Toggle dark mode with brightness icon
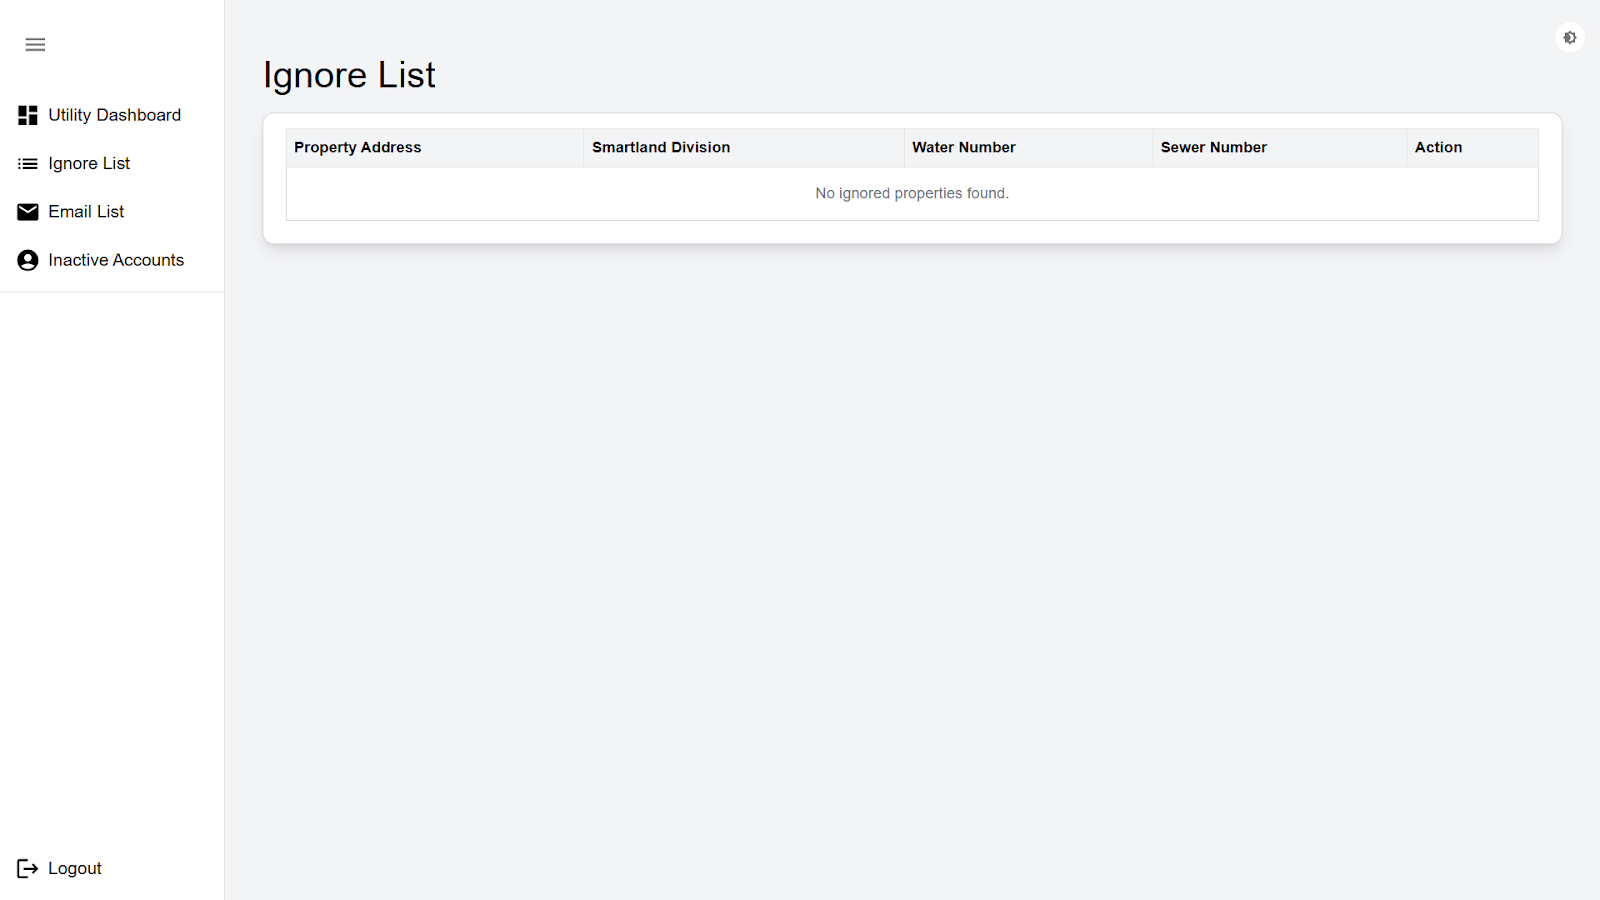 [1570, 38]
